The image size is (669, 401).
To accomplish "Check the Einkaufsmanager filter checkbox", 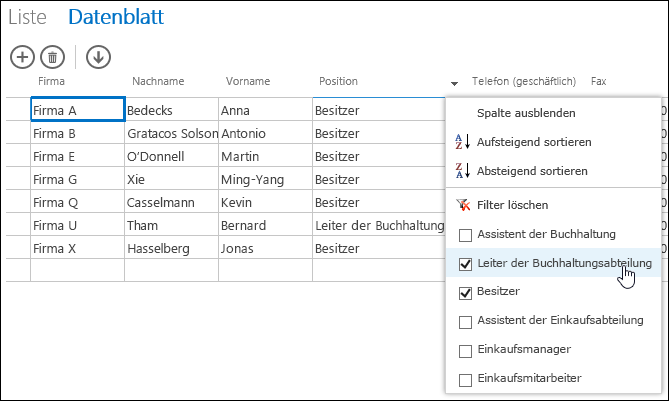I will (x=465, y=351).
